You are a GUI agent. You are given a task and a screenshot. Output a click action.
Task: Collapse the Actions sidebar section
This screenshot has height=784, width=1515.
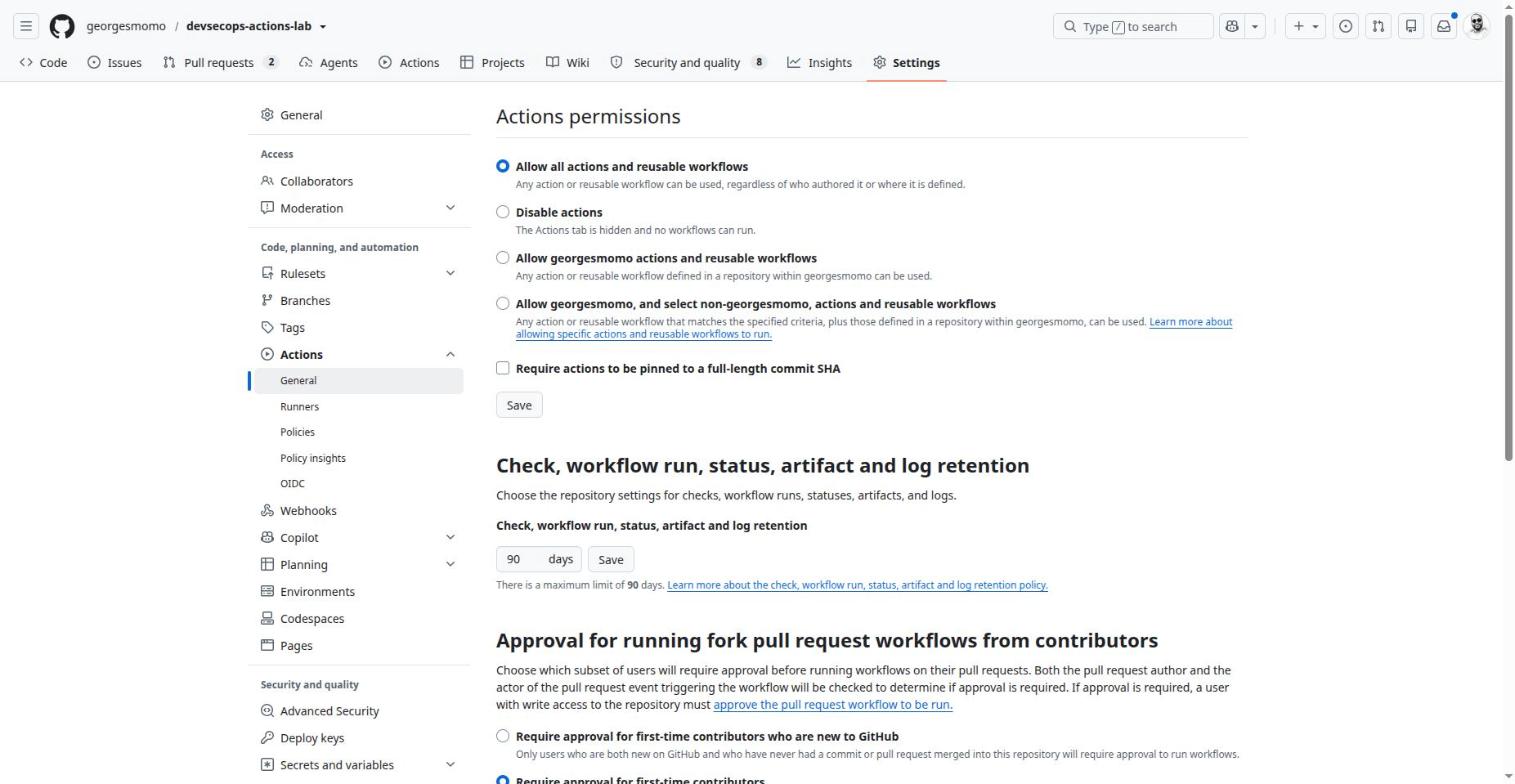[450, 355]
